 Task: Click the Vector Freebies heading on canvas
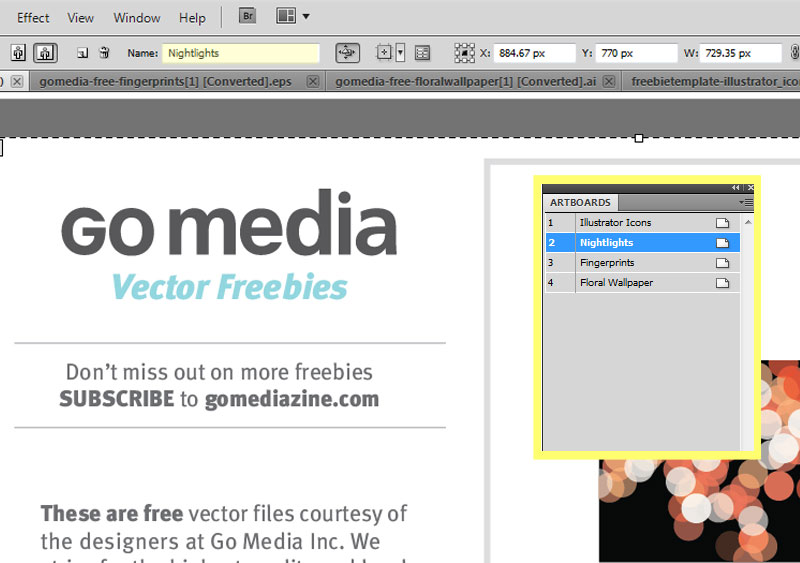230,286
